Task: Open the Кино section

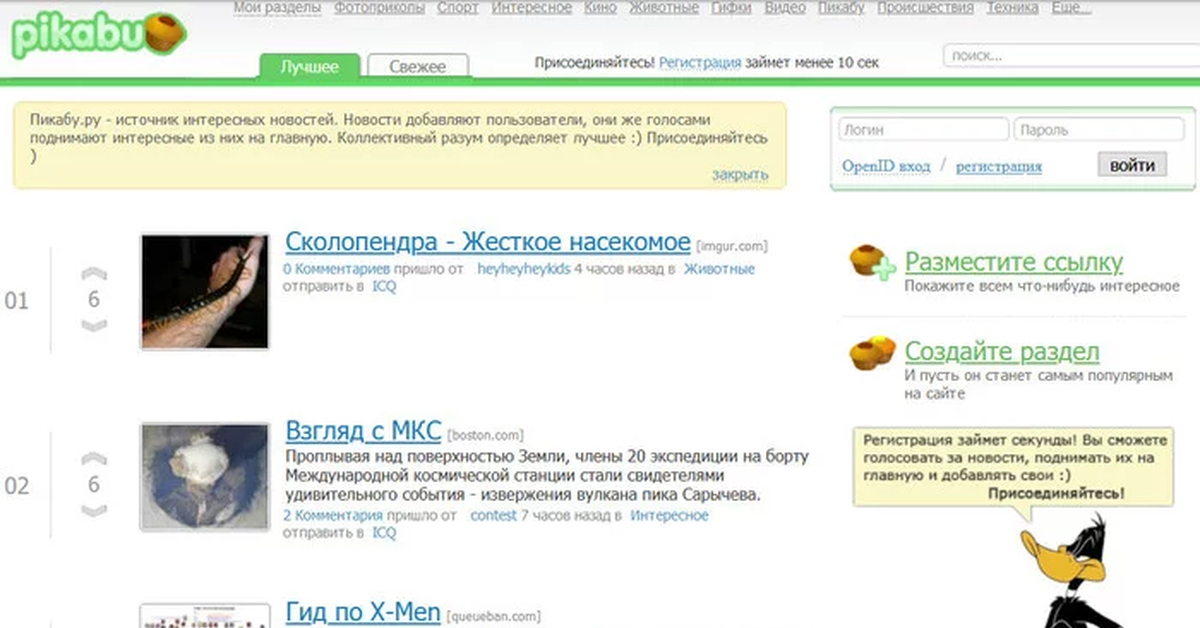Action: [x=599, y=8]
